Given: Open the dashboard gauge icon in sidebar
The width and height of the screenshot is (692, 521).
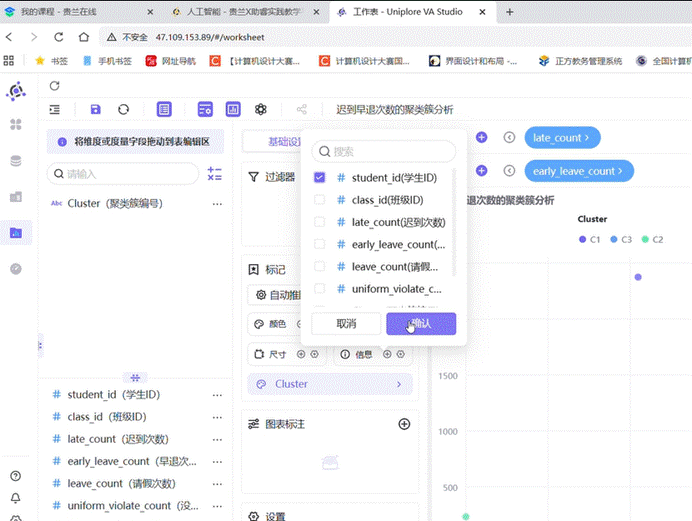Looking at the screenshot, I should point(16,269).
